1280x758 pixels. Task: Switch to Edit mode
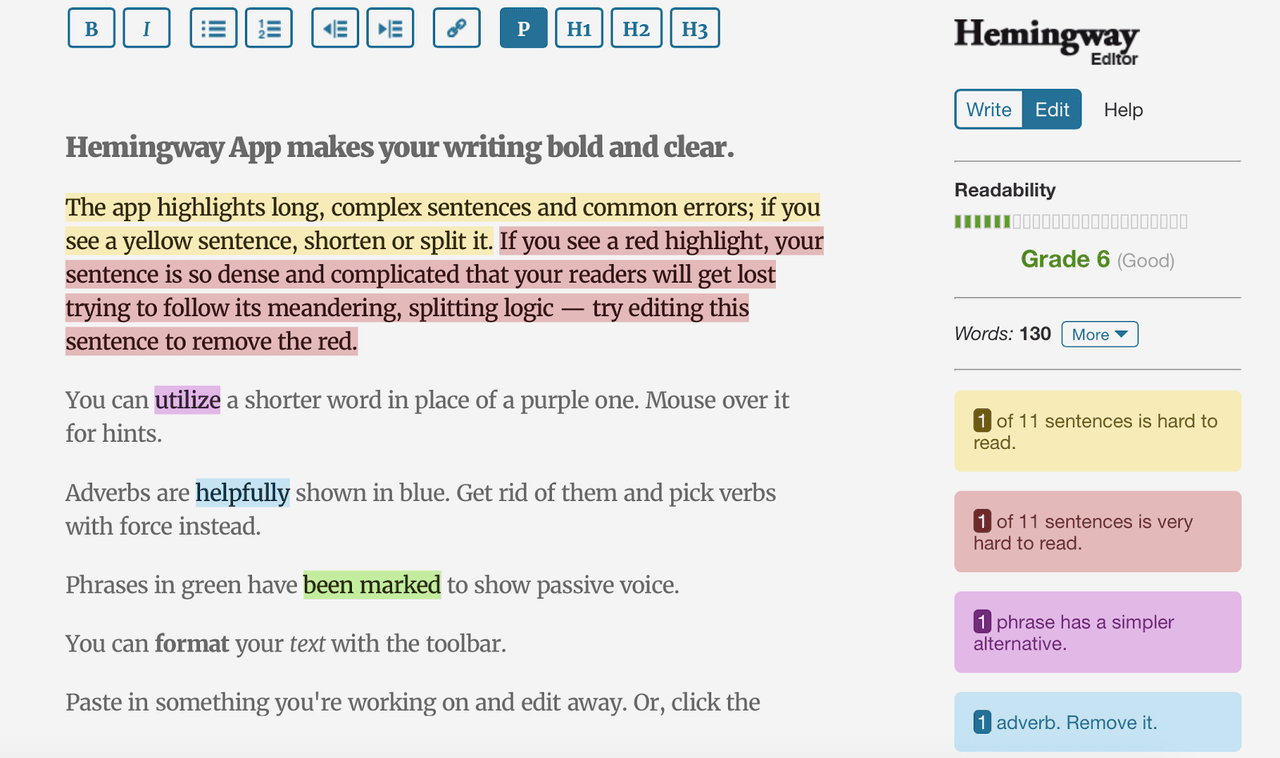(x=1052, y=110)
